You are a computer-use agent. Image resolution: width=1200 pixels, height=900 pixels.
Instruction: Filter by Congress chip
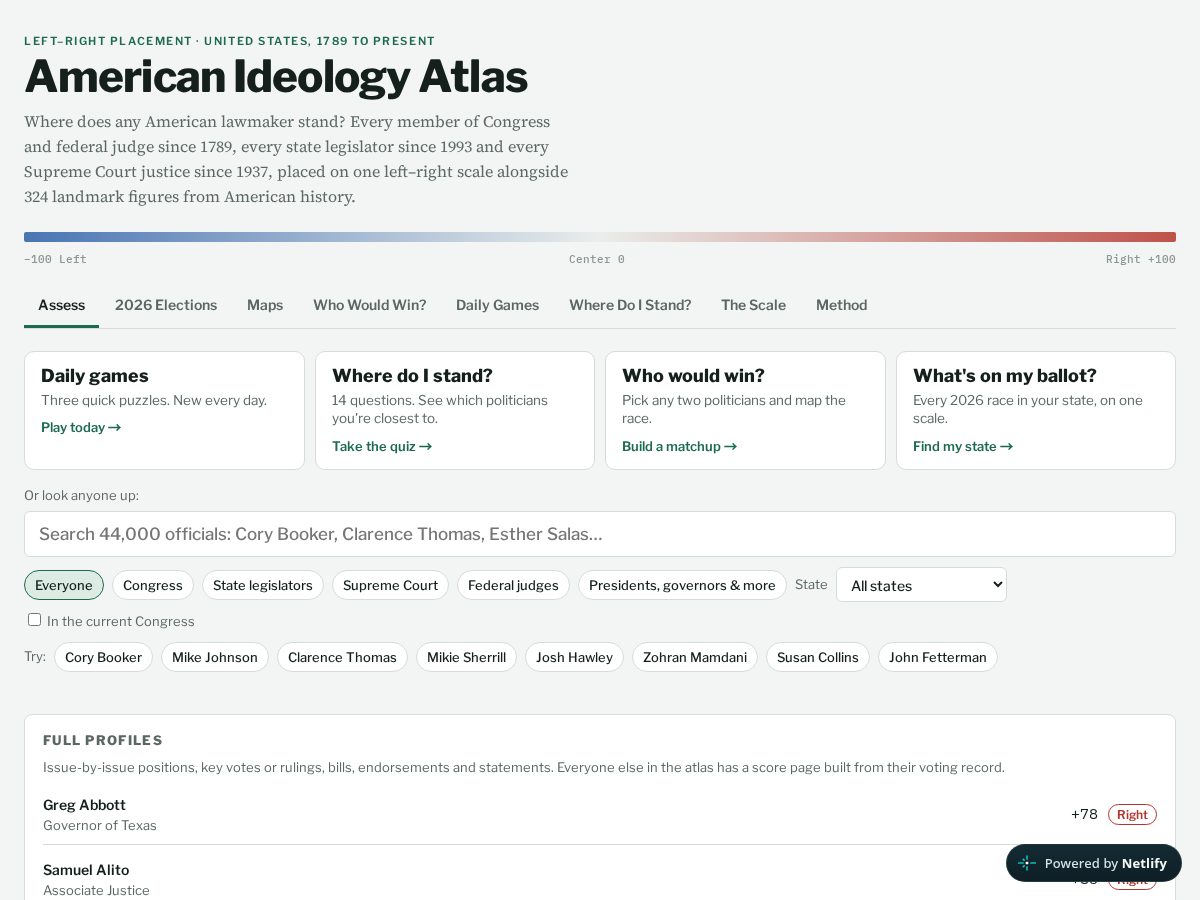pos(153,585)
